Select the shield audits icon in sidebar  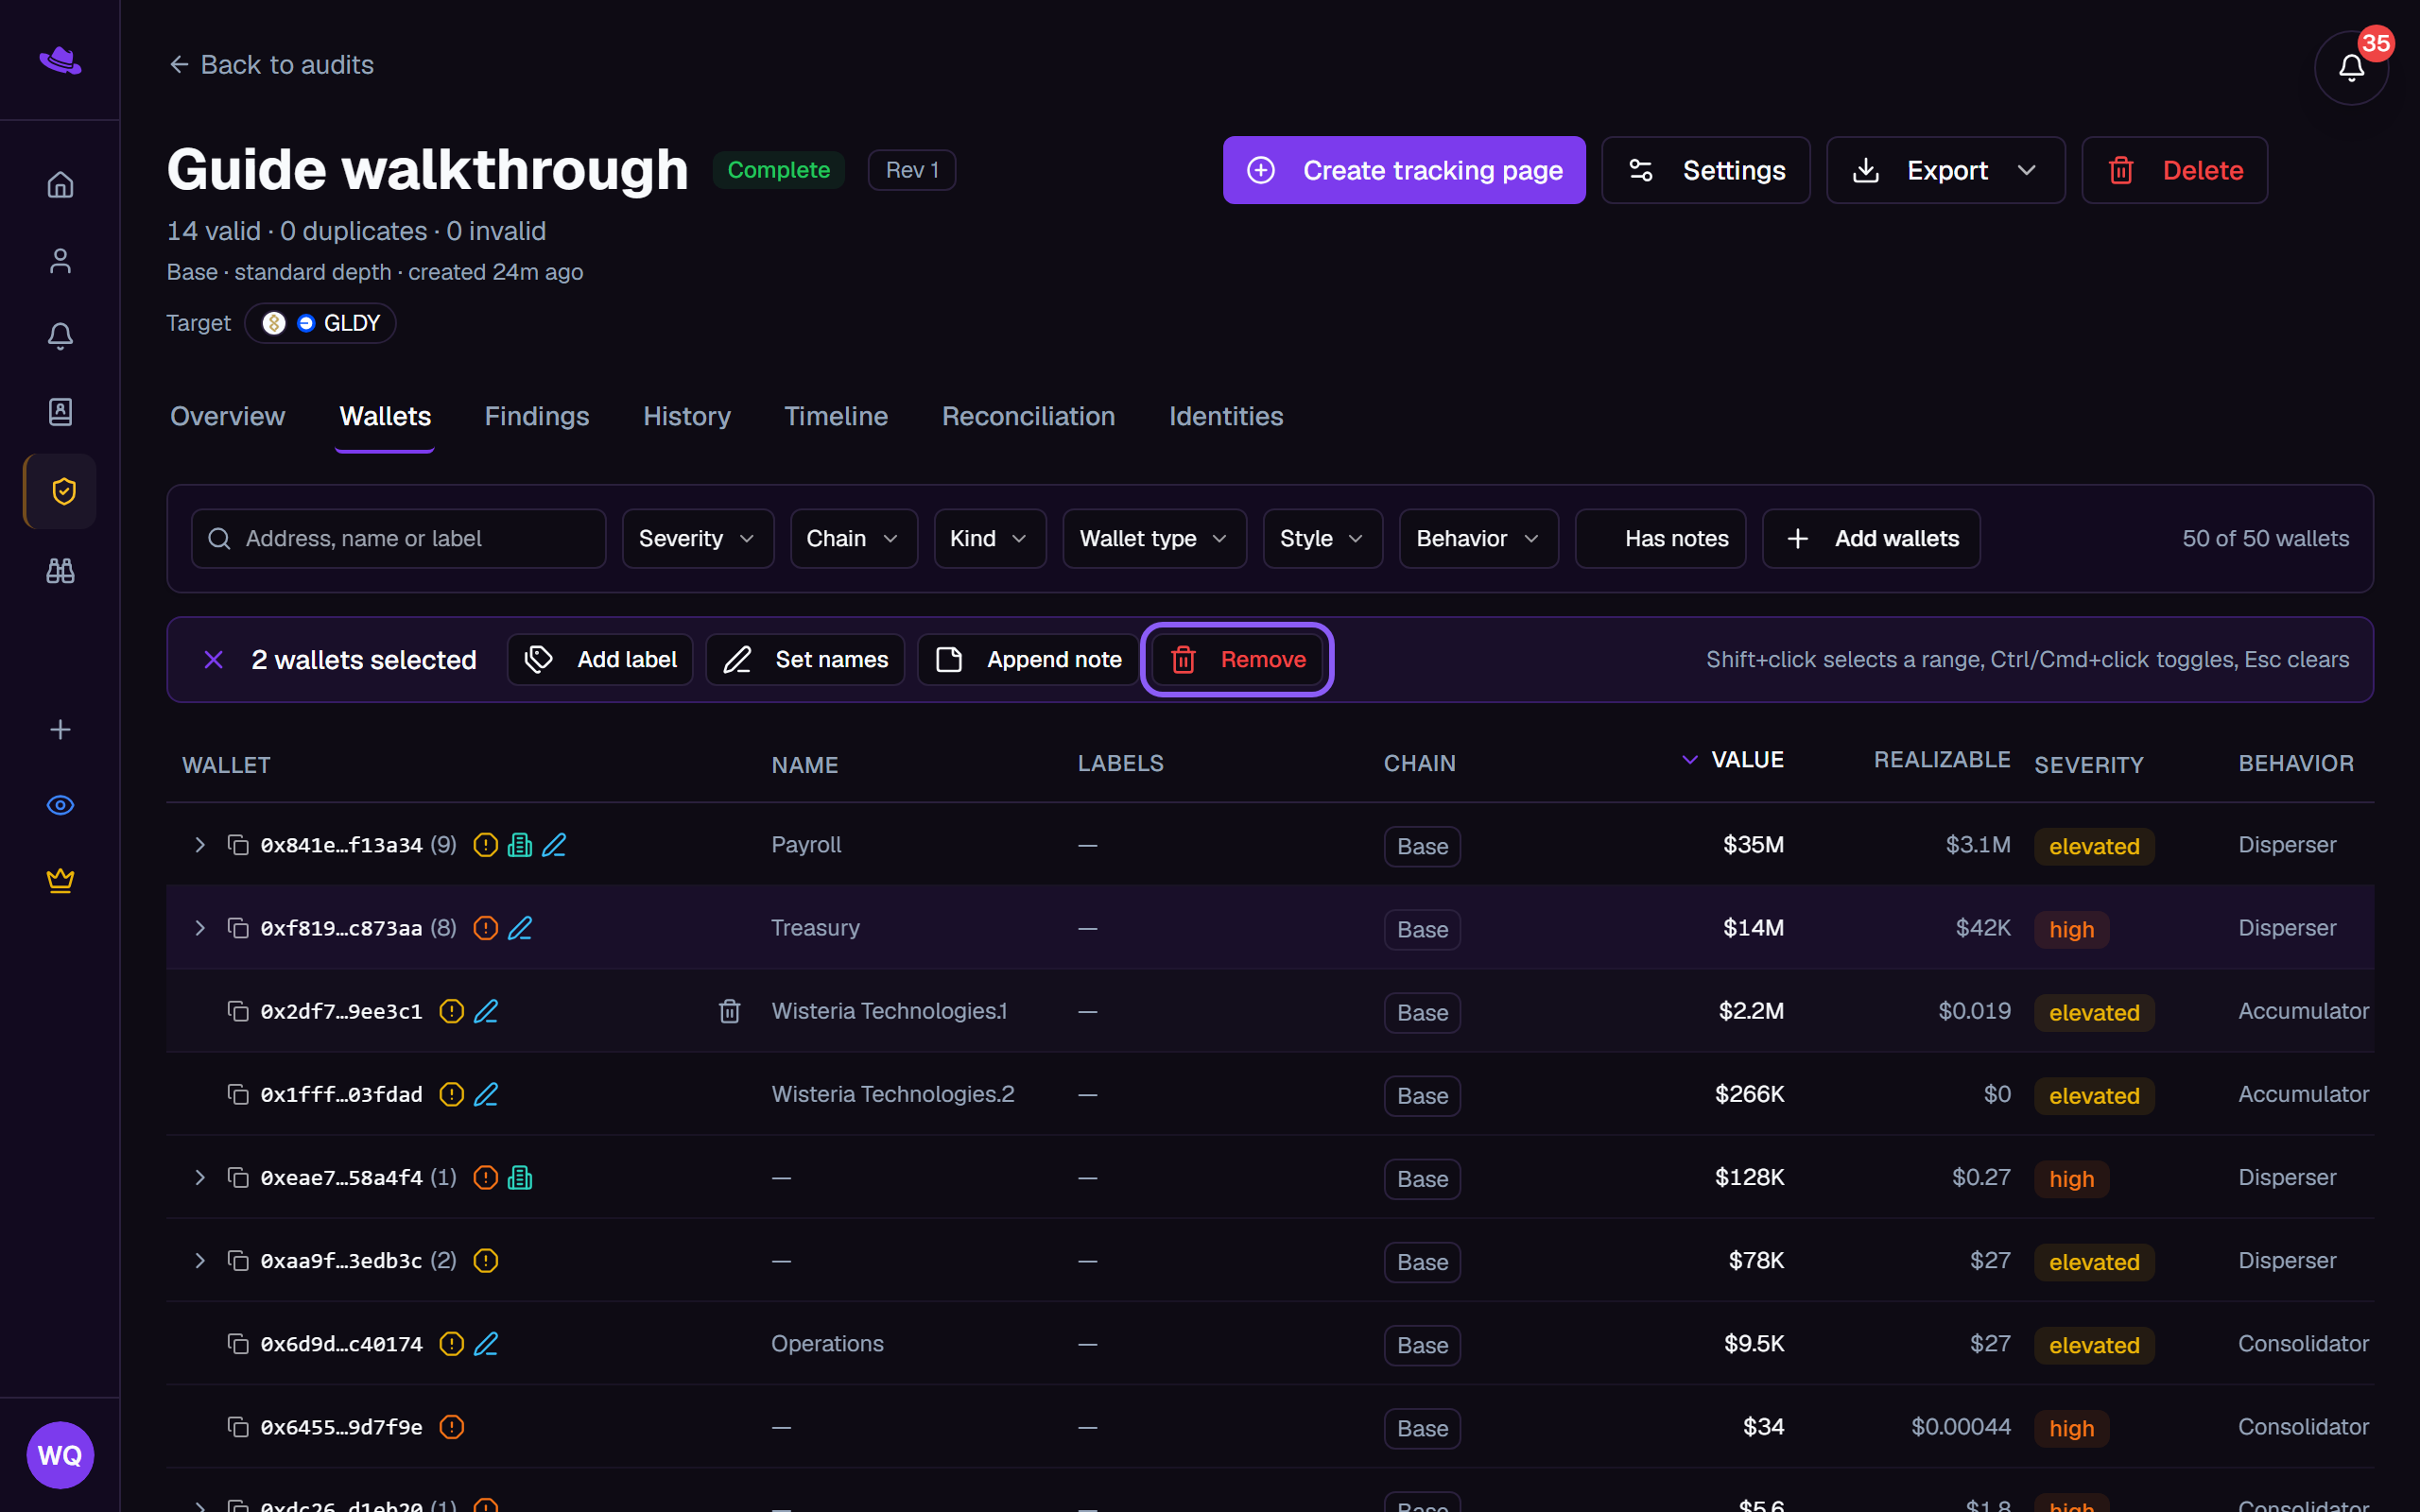point(62,491)
